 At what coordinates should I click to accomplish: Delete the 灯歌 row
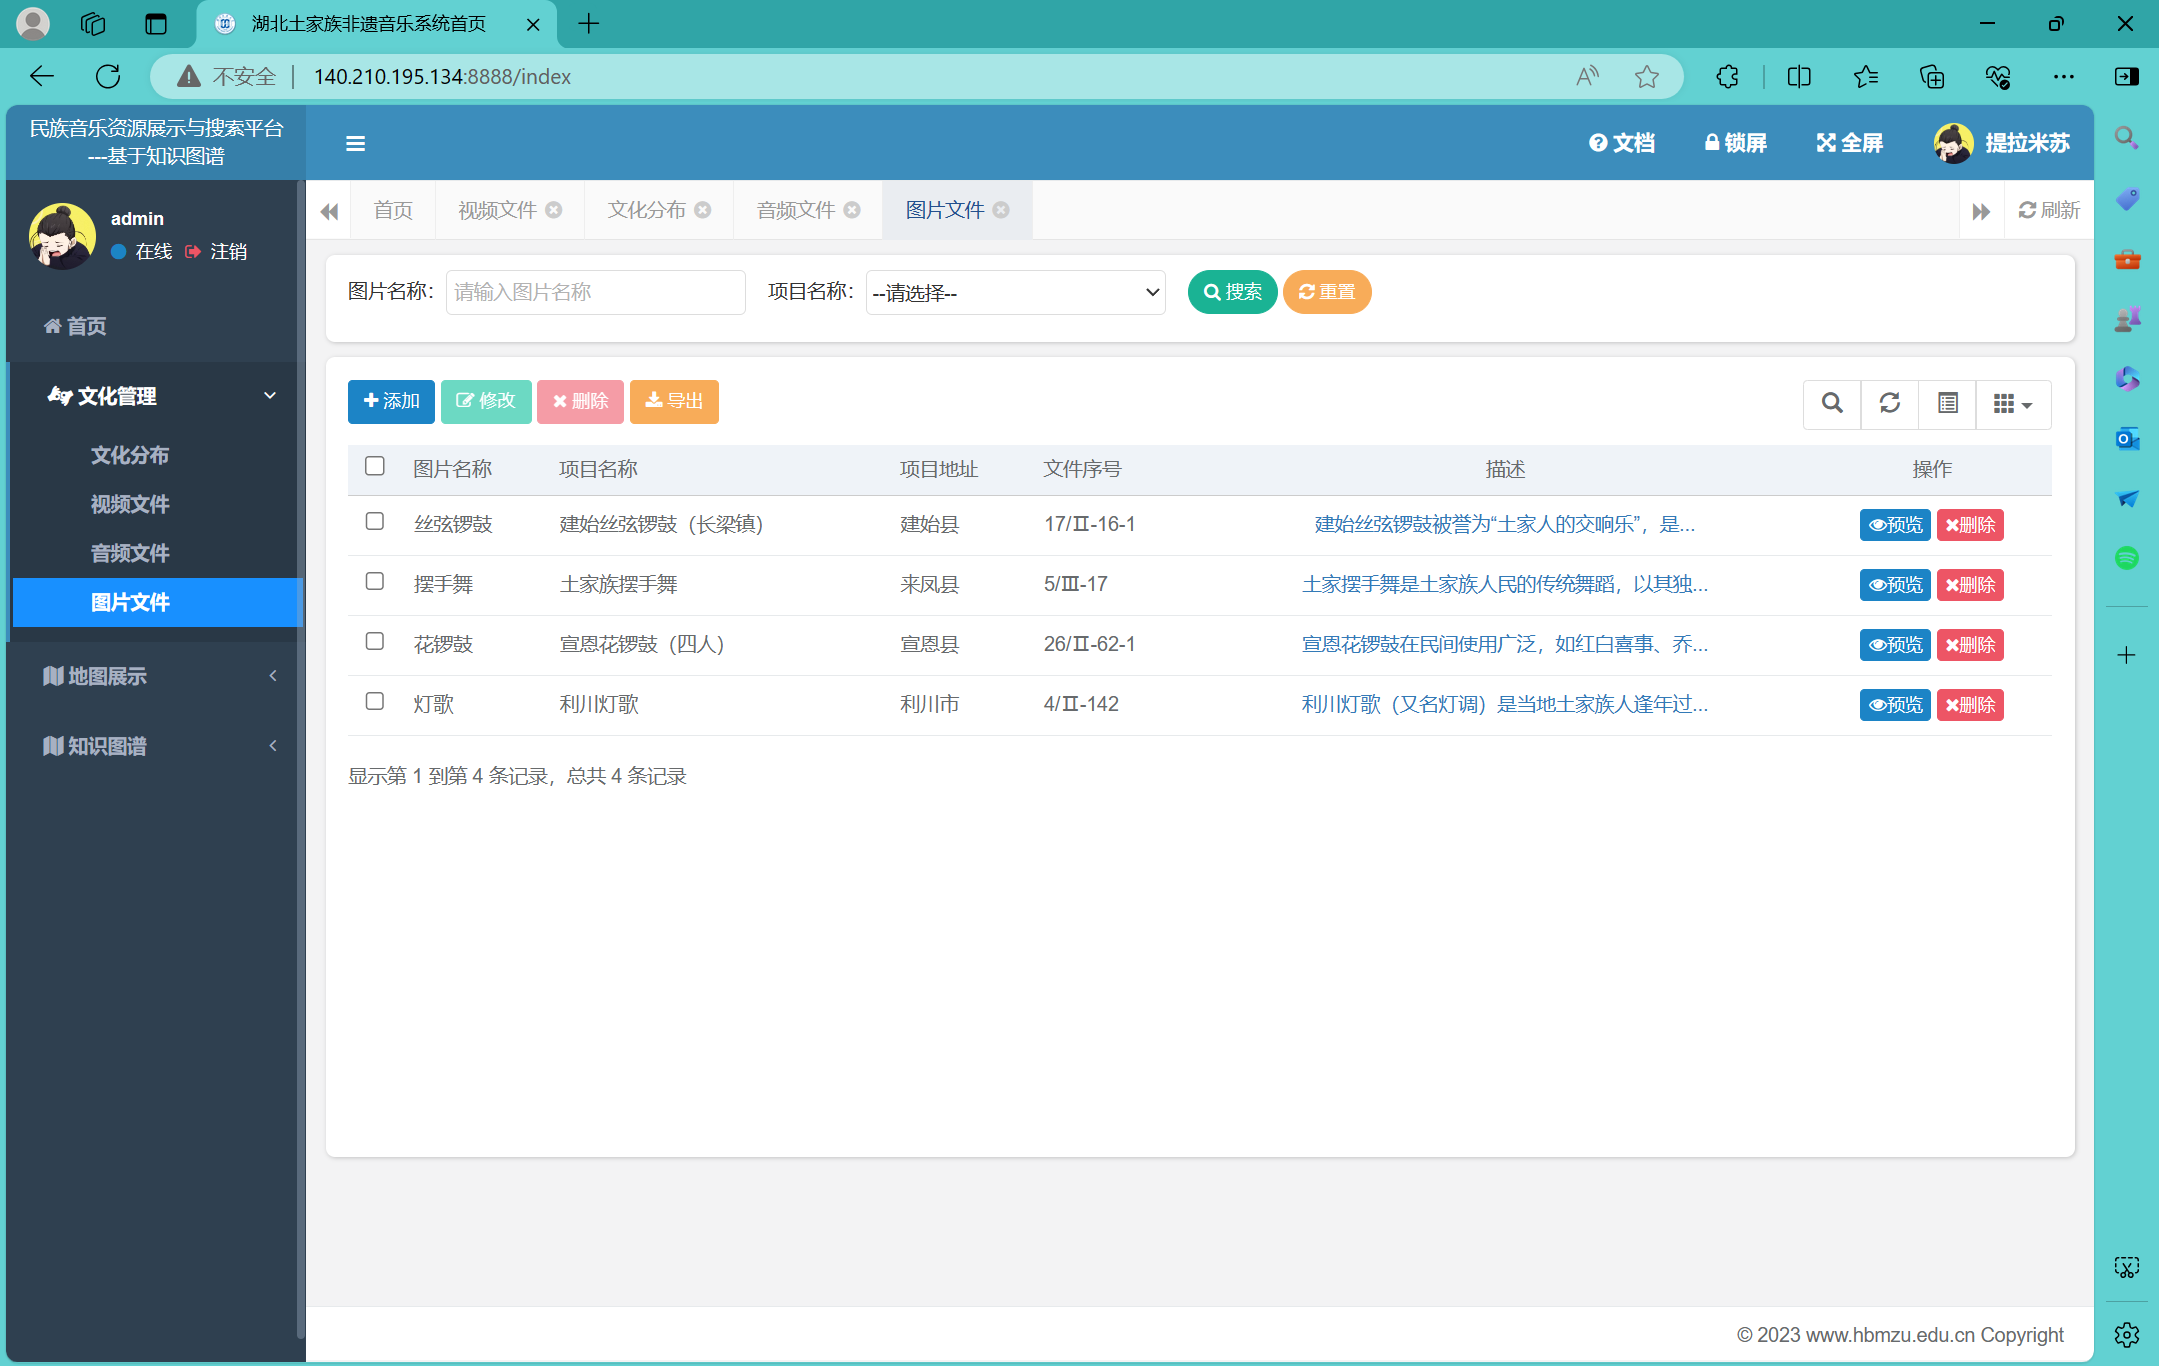pyautogui.click(x=1970, y=705)
